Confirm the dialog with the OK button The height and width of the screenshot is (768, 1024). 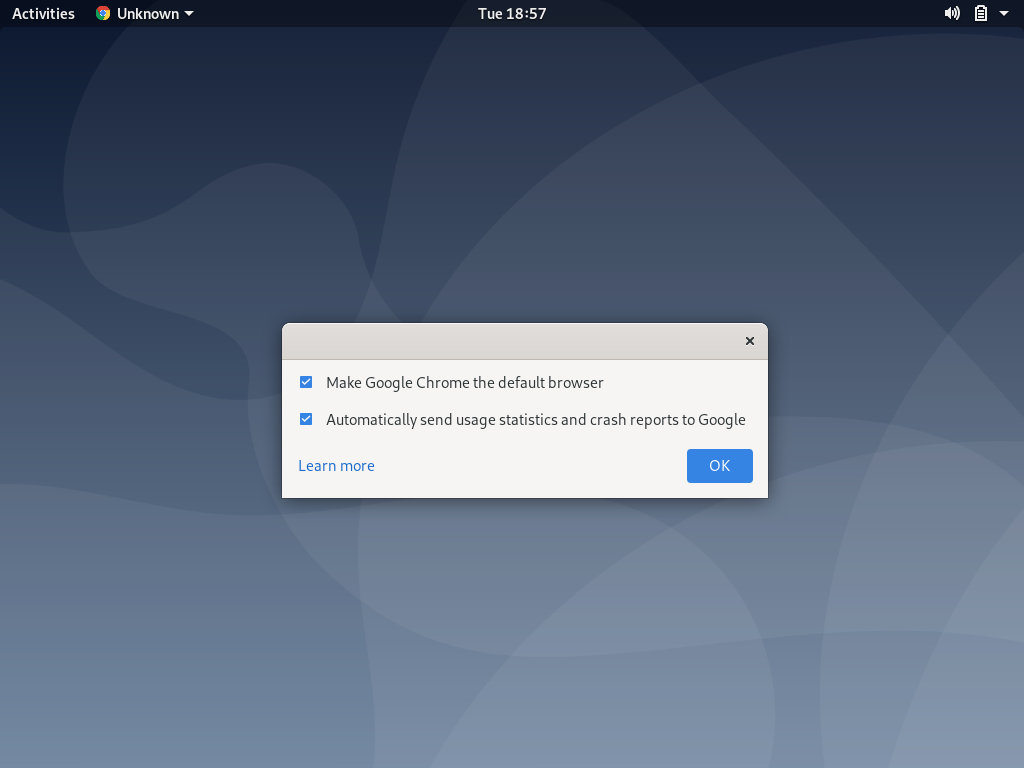tap(719, 465)
